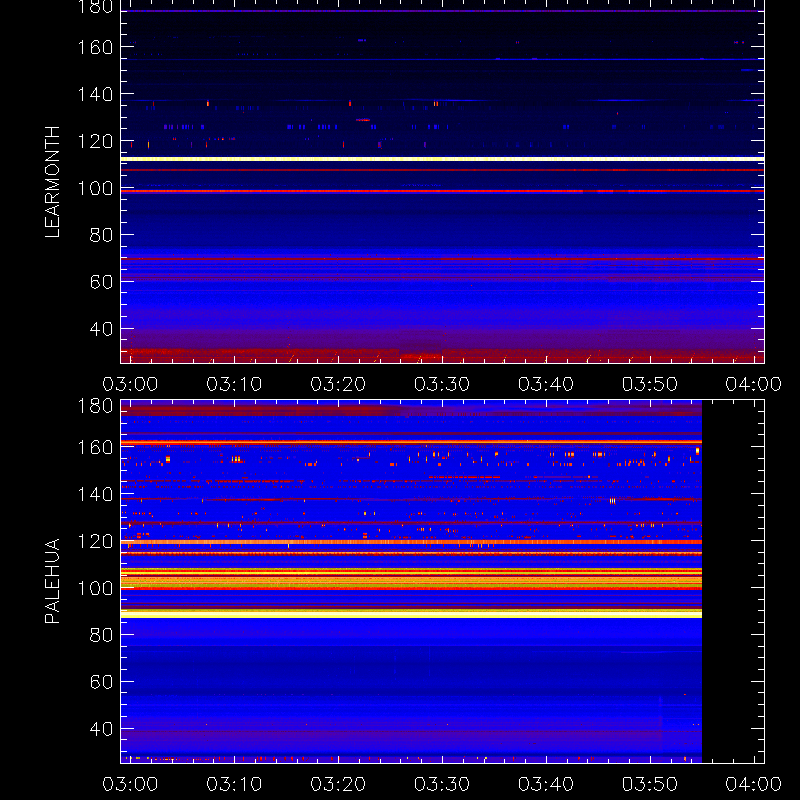Click 03:20 time label under Palehua plot

338,784
